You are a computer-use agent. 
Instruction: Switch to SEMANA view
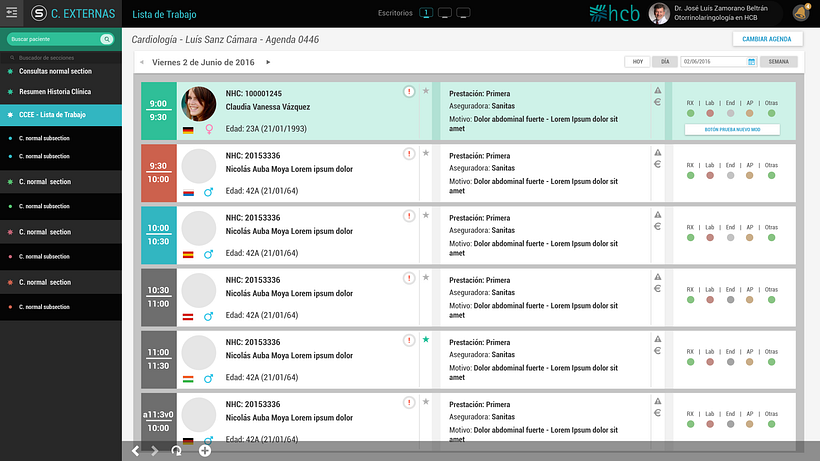(x=778, y=62)
